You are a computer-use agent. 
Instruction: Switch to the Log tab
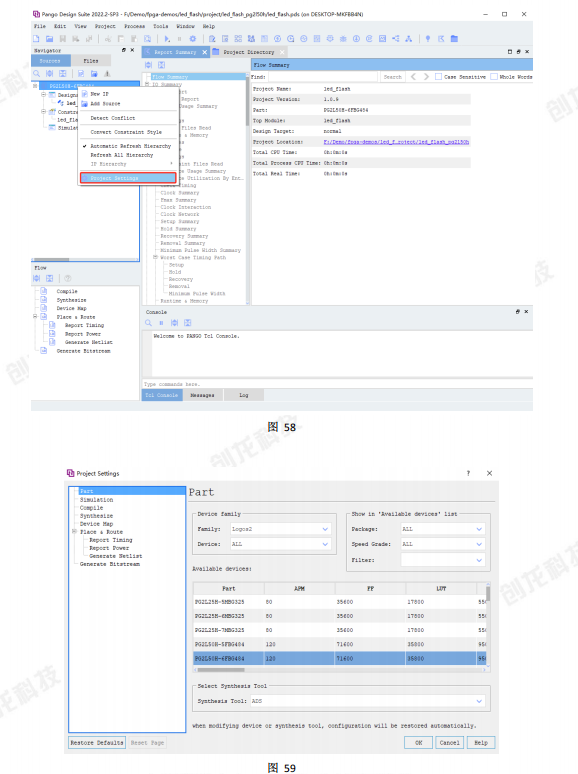click(244, 395)
